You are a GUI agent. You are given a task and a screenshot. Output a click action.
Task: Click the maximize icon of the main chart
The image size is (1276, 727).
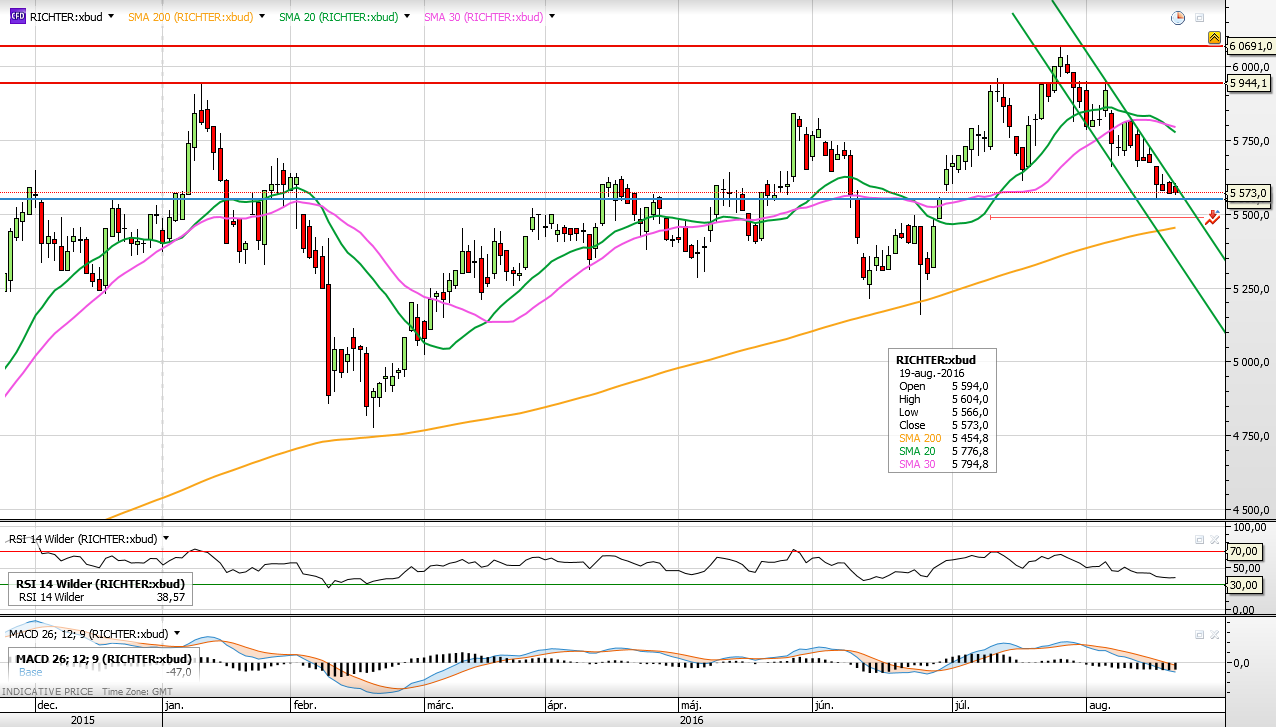pos(1200,18)
